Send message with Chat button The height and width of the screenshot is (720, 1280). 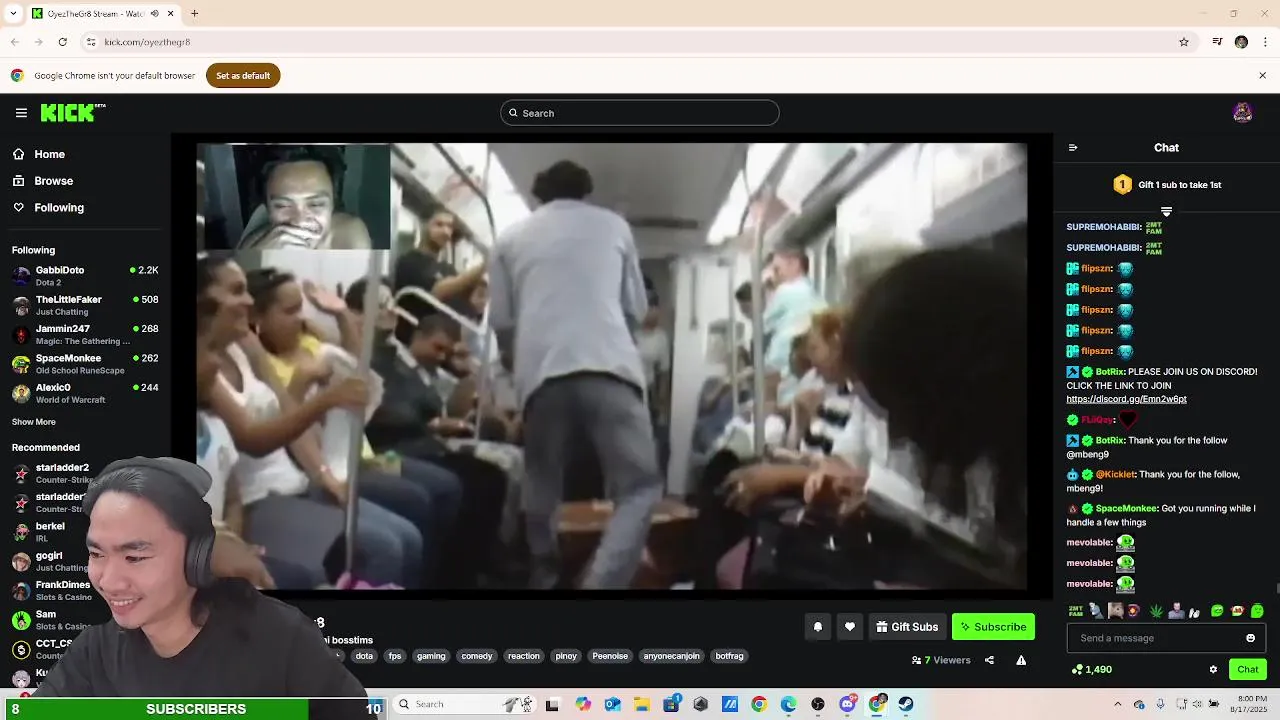click(1248, 670)
